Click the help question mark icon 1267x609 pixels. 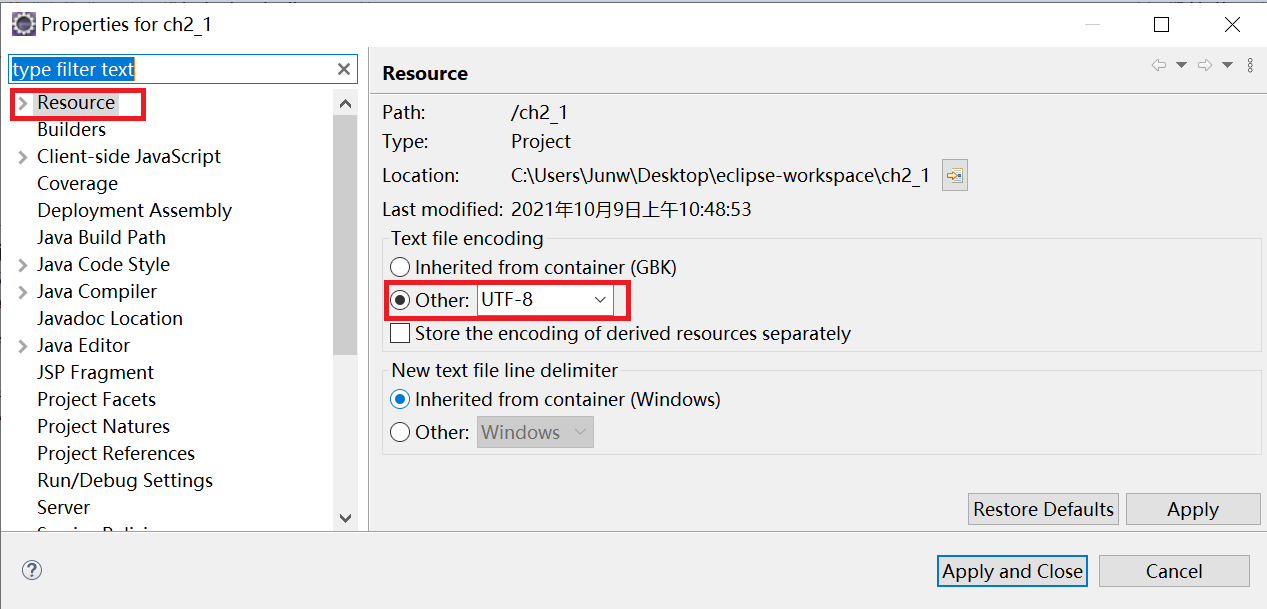[32, 571]
